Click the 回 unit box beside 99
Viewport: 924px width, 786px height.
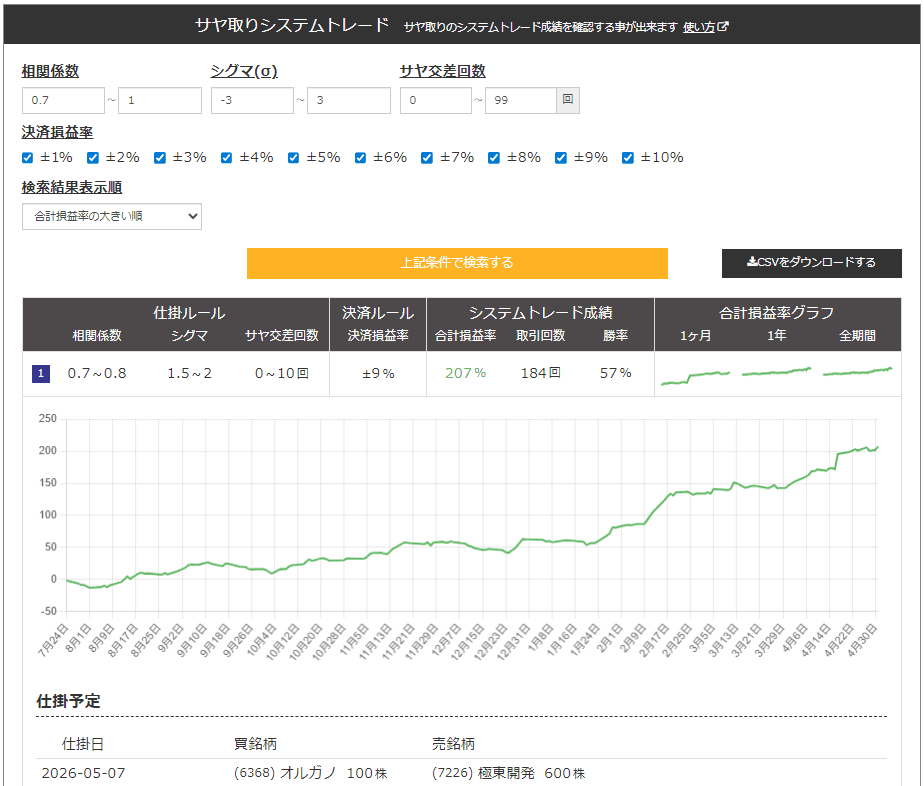tap(568, 100)
